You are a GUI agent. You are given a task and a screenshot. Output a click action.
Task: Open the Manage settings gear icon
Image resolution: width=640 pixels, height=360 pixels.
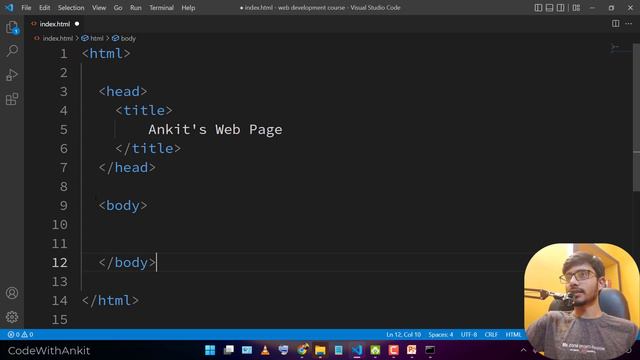[x=12, y=317]
